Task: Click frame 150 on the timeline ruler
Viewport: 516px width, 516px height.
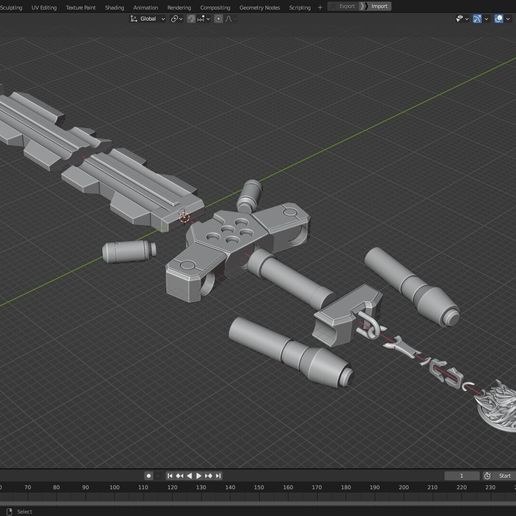Action: (x=259, y=487)
